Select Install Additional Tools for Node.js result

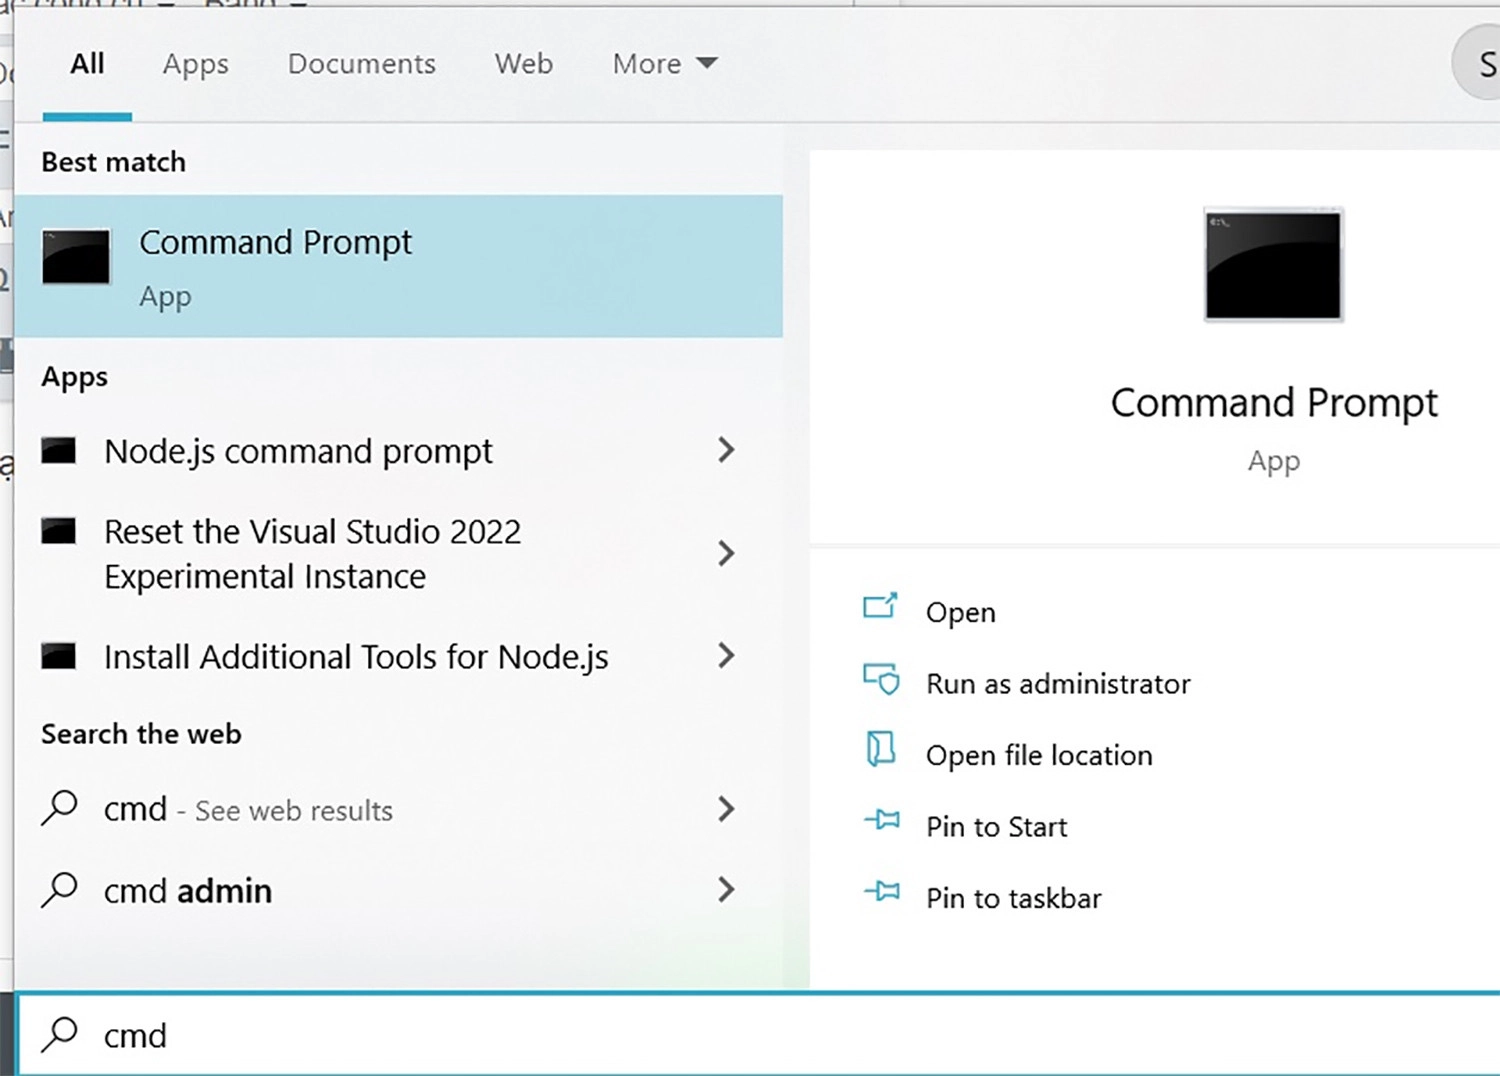(398, 656)
